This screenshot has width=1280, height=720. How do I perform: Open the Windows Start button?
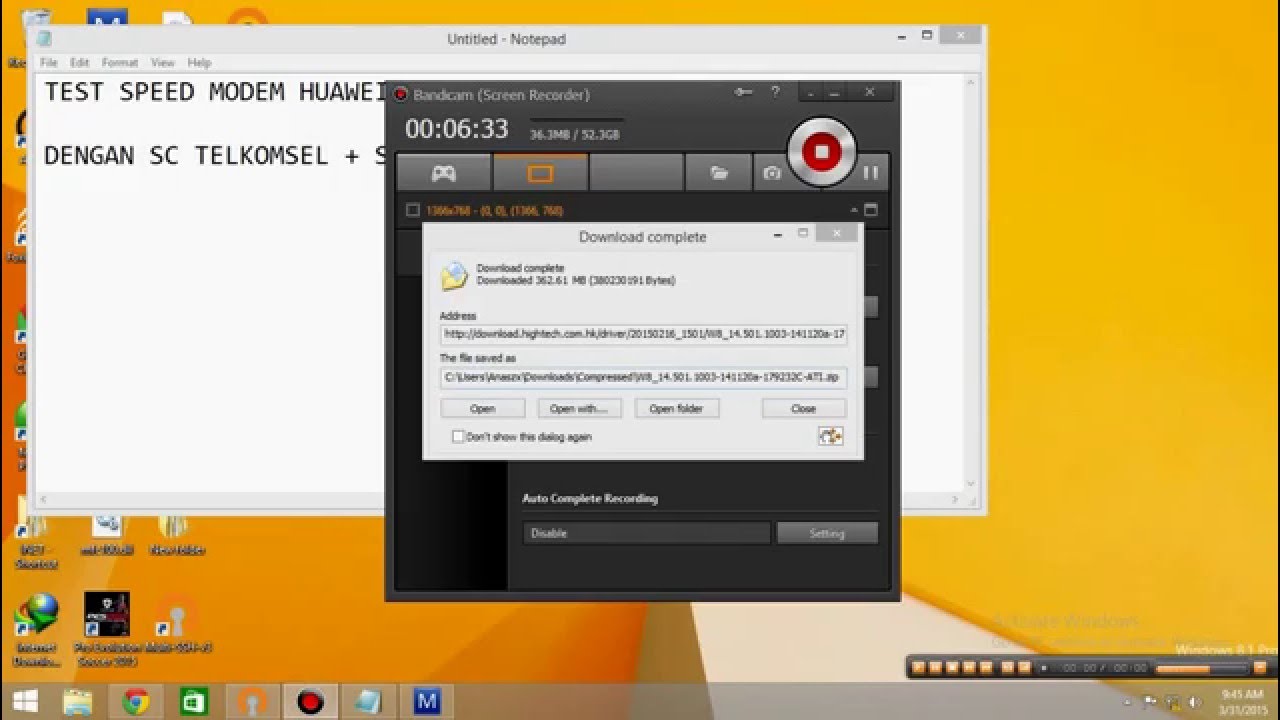tap(24, 701)
